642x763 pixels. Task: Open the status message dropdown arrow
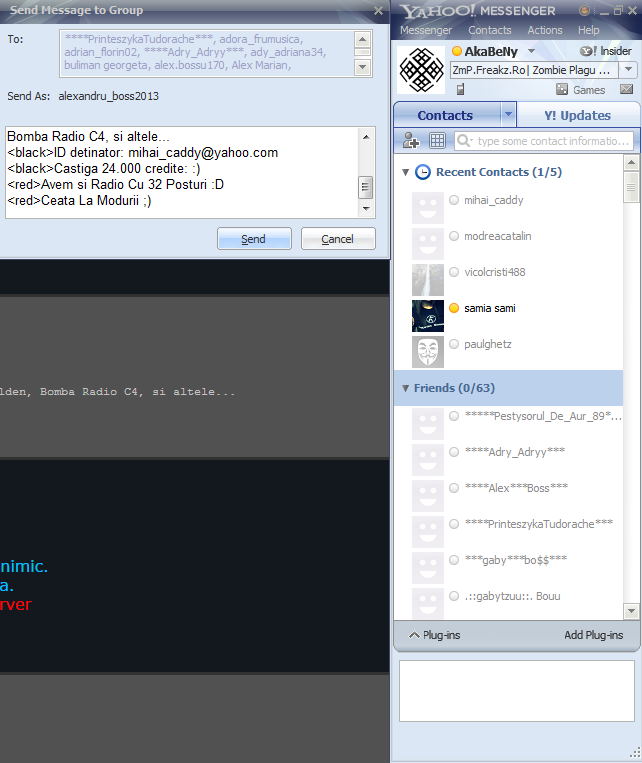pyautogui.click(x=628, y=70)
